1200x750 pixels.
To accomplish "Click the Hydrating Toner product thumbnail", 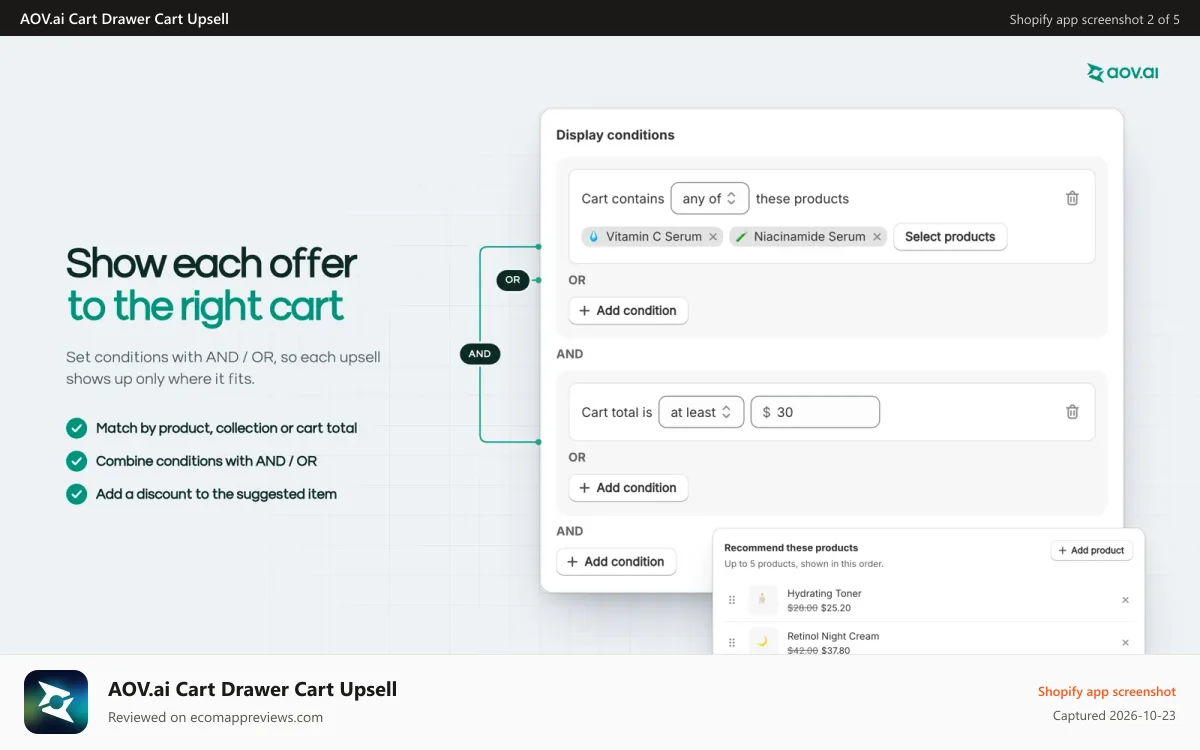I will click(x=763, y=600).
